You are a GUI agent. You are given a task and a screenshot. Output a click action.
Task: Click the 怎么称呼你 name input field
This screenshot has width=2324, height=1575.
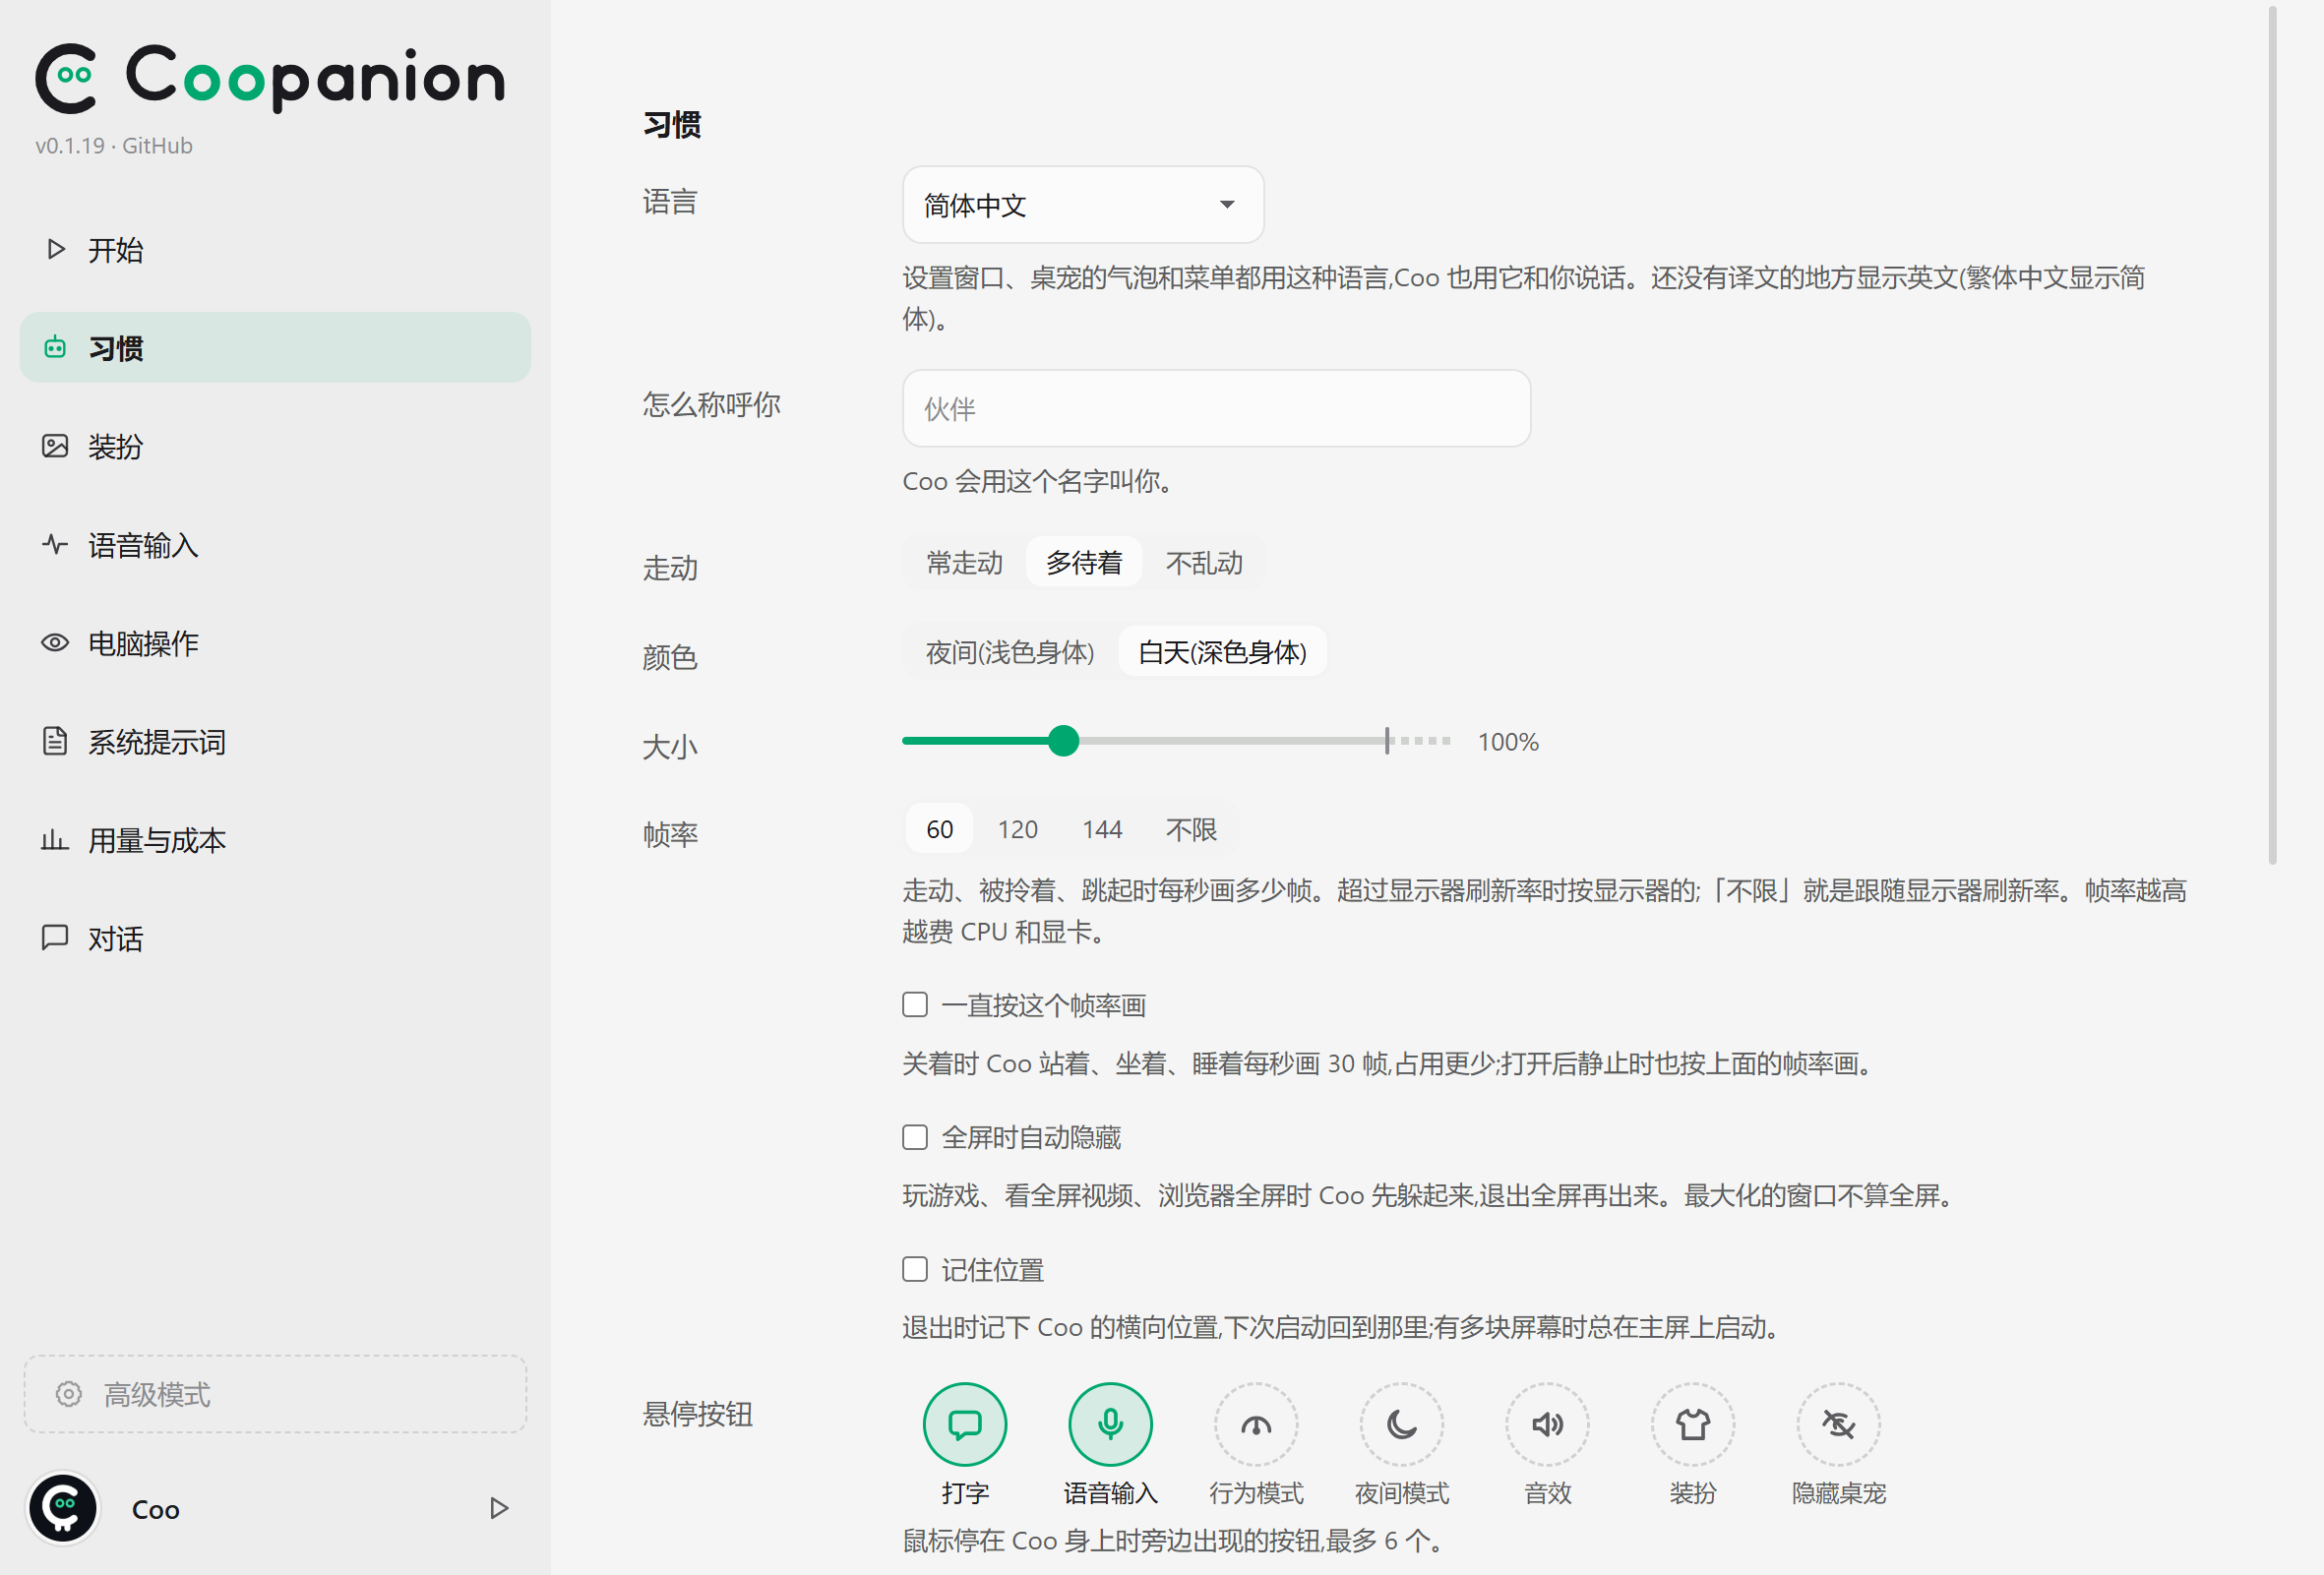1216,409
